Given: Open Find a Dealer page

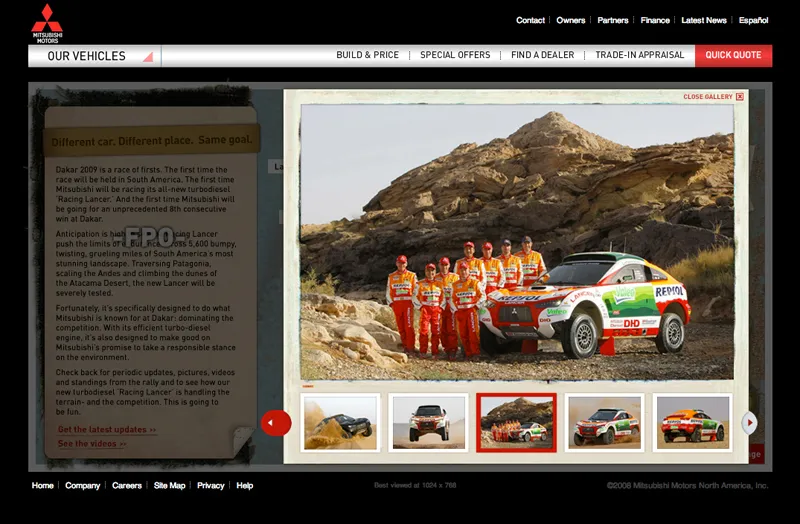Looking at the screenshot, I should point(543,56).
